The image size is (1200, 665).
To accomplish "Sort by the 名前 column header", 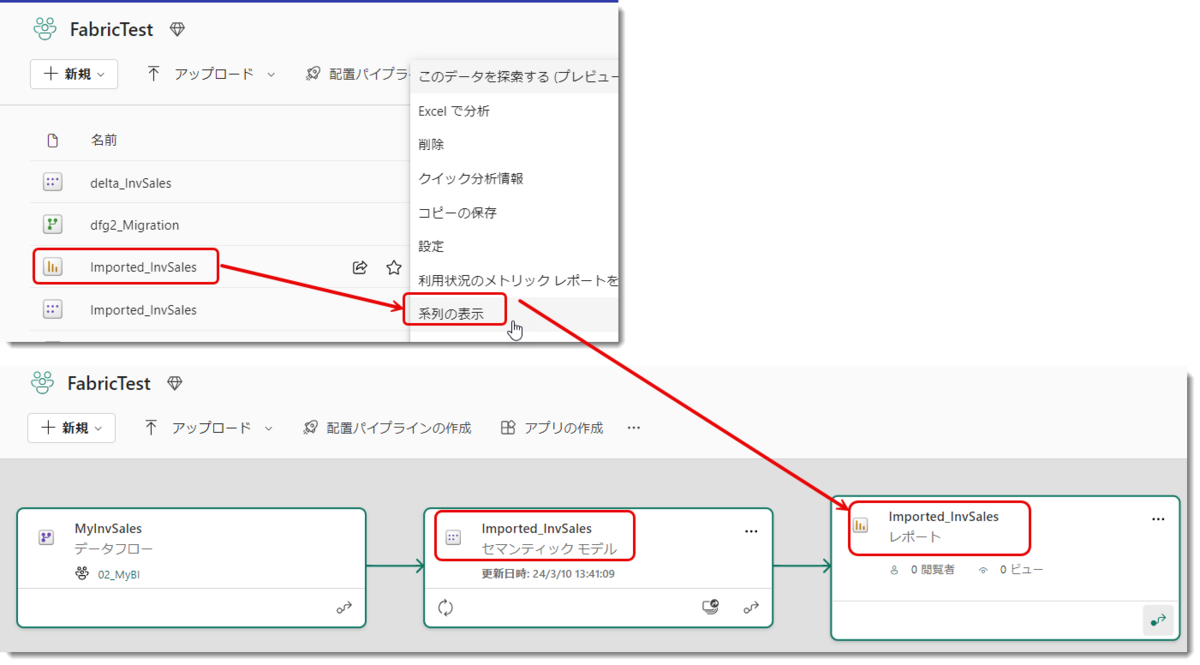I will (x=104, y=140).
